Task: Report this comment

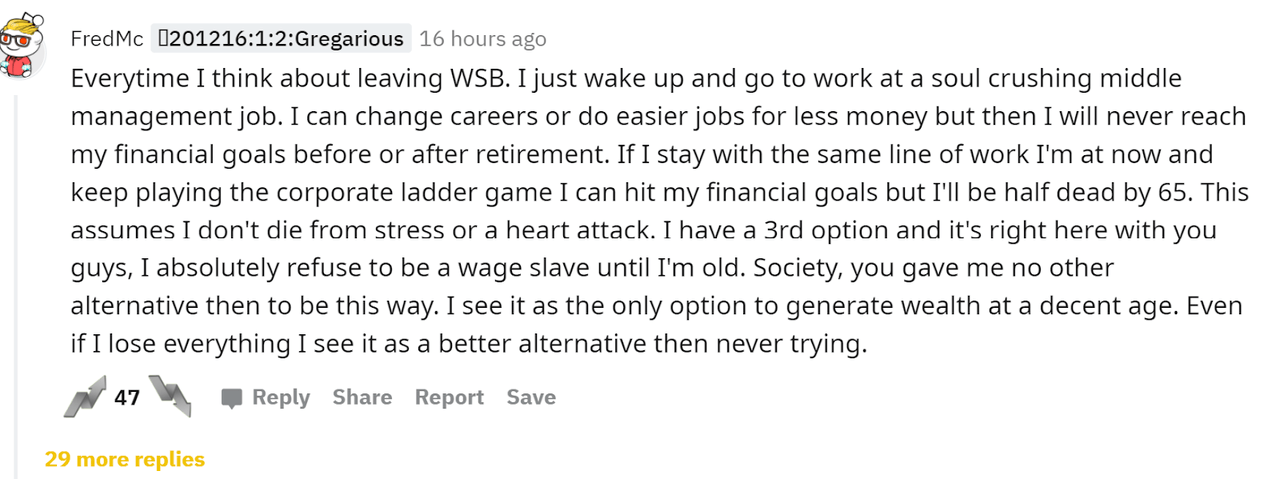Action: coord(449,397)
